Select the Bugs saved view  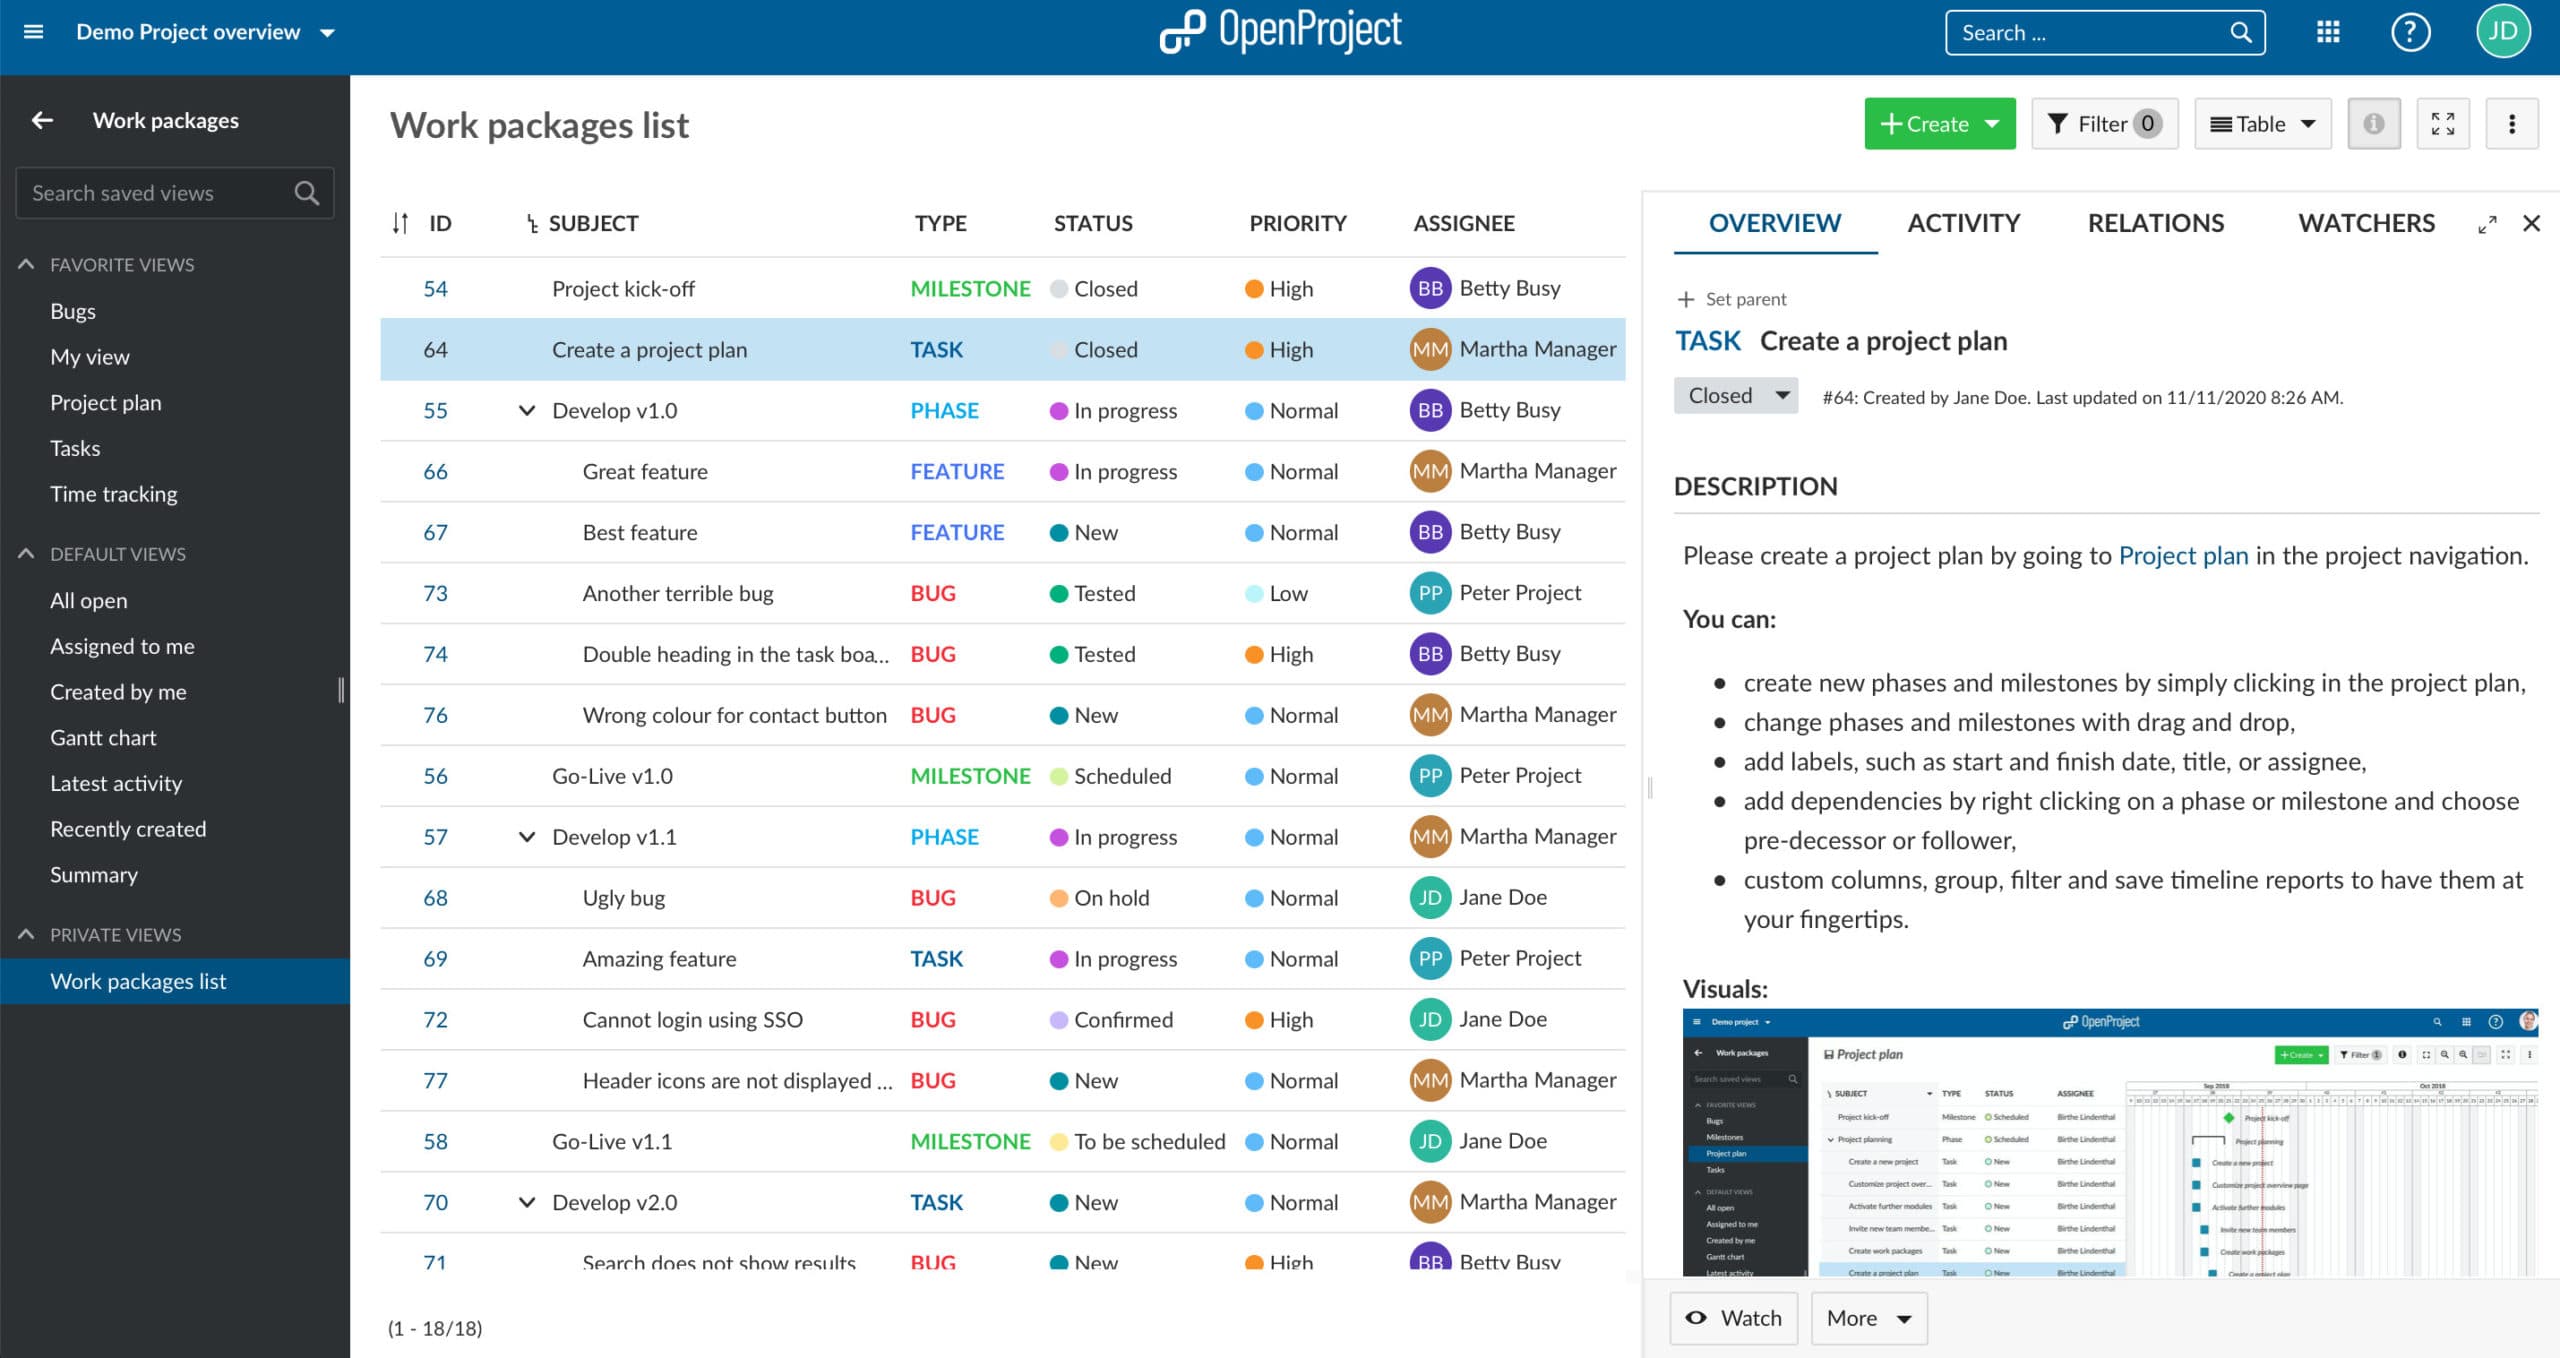coord(71,308)
